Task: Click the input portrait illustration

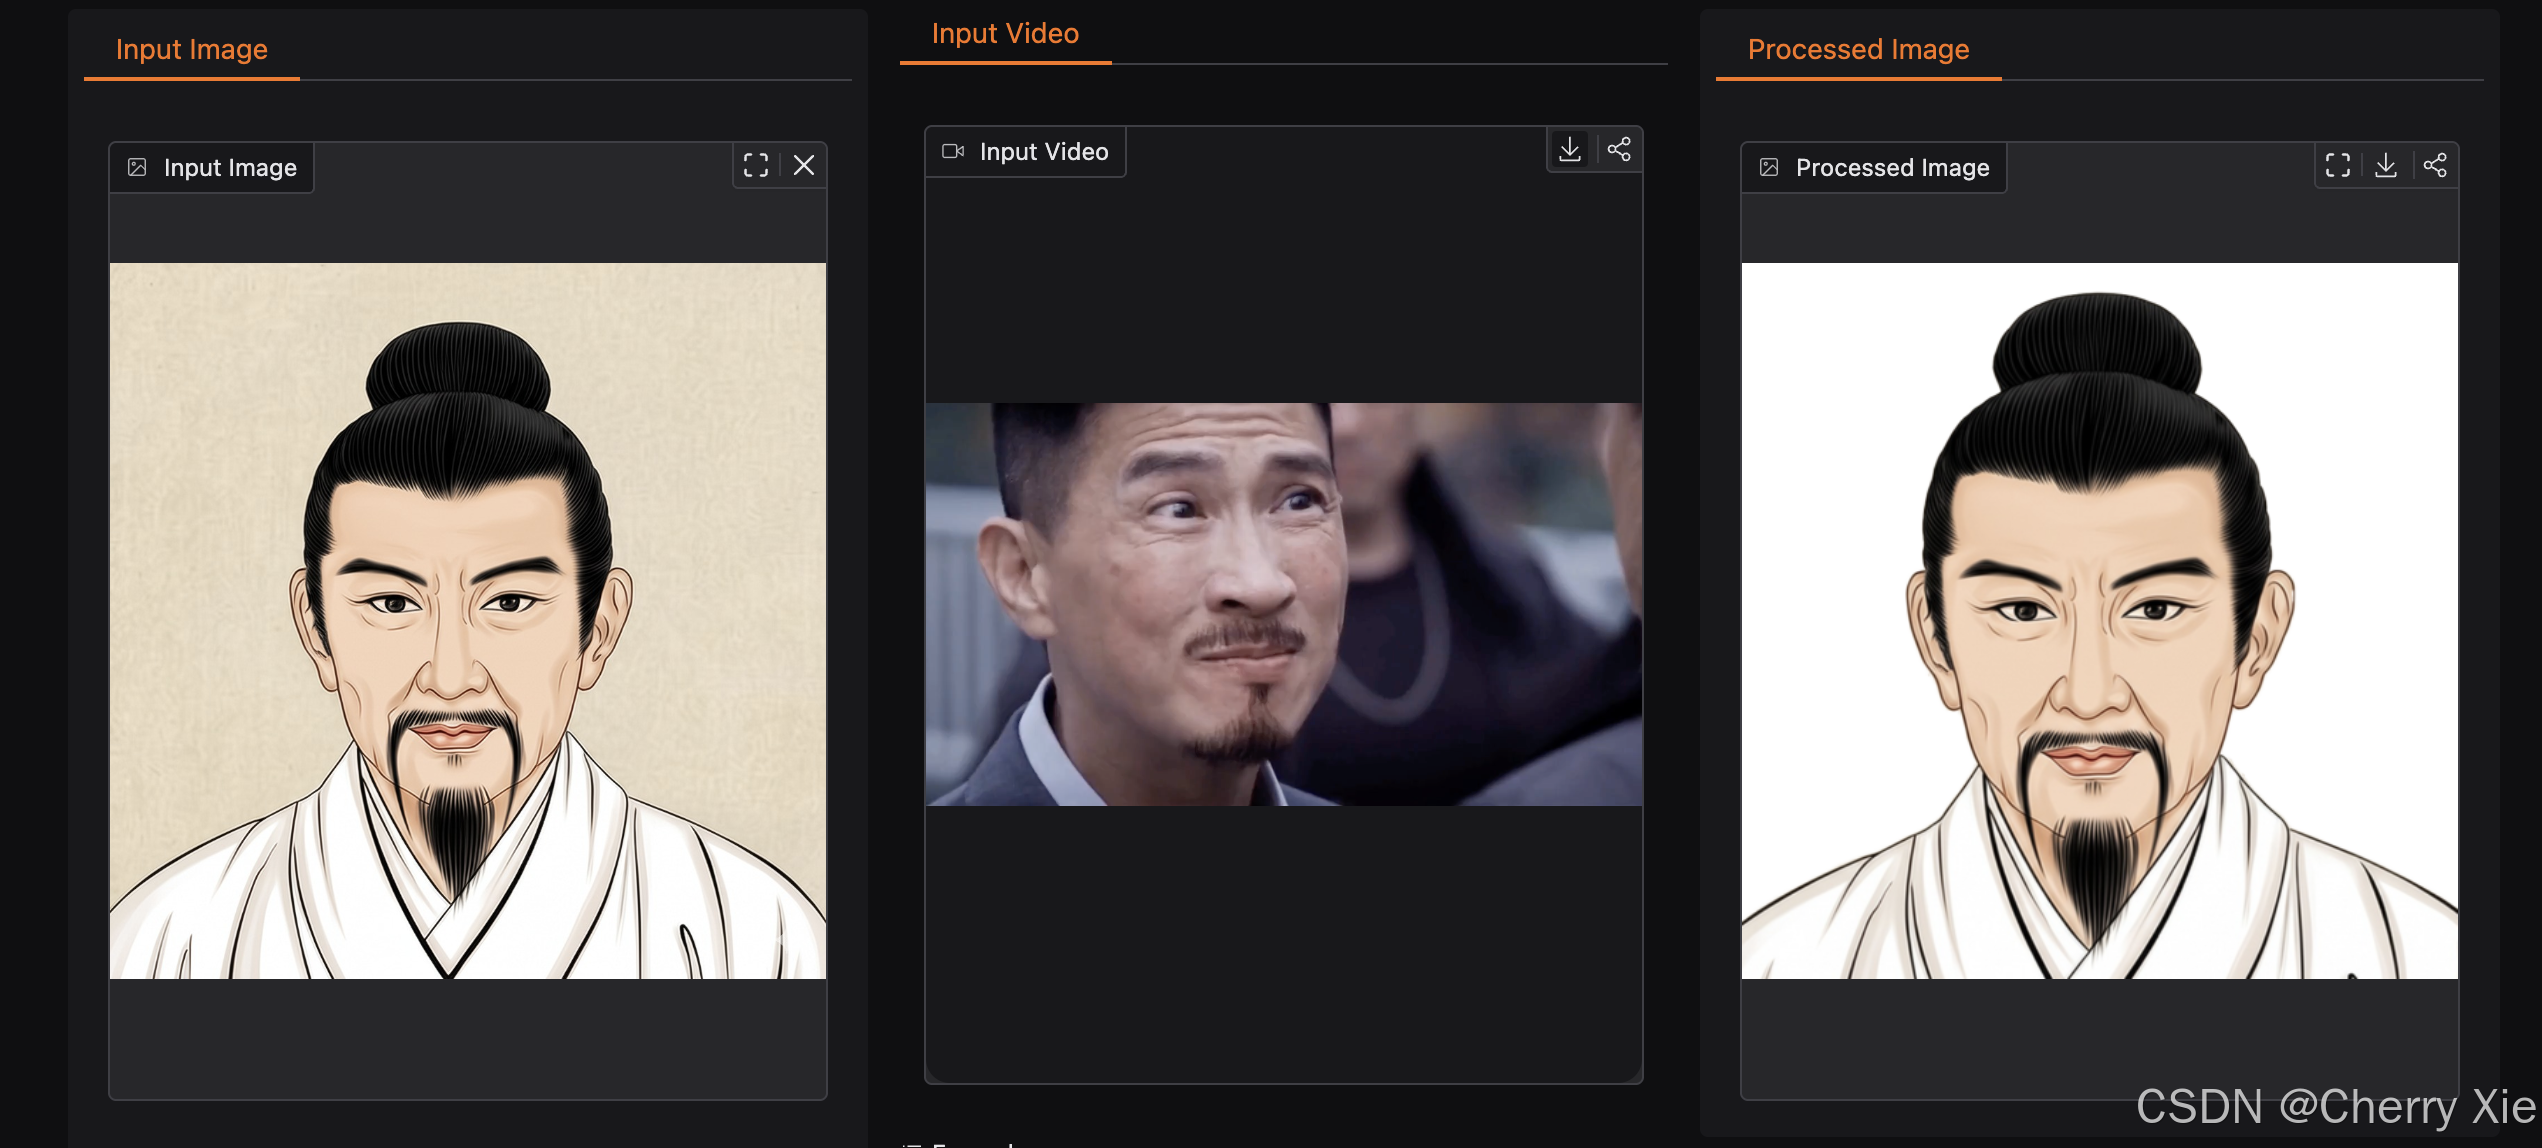Action: 468,620
